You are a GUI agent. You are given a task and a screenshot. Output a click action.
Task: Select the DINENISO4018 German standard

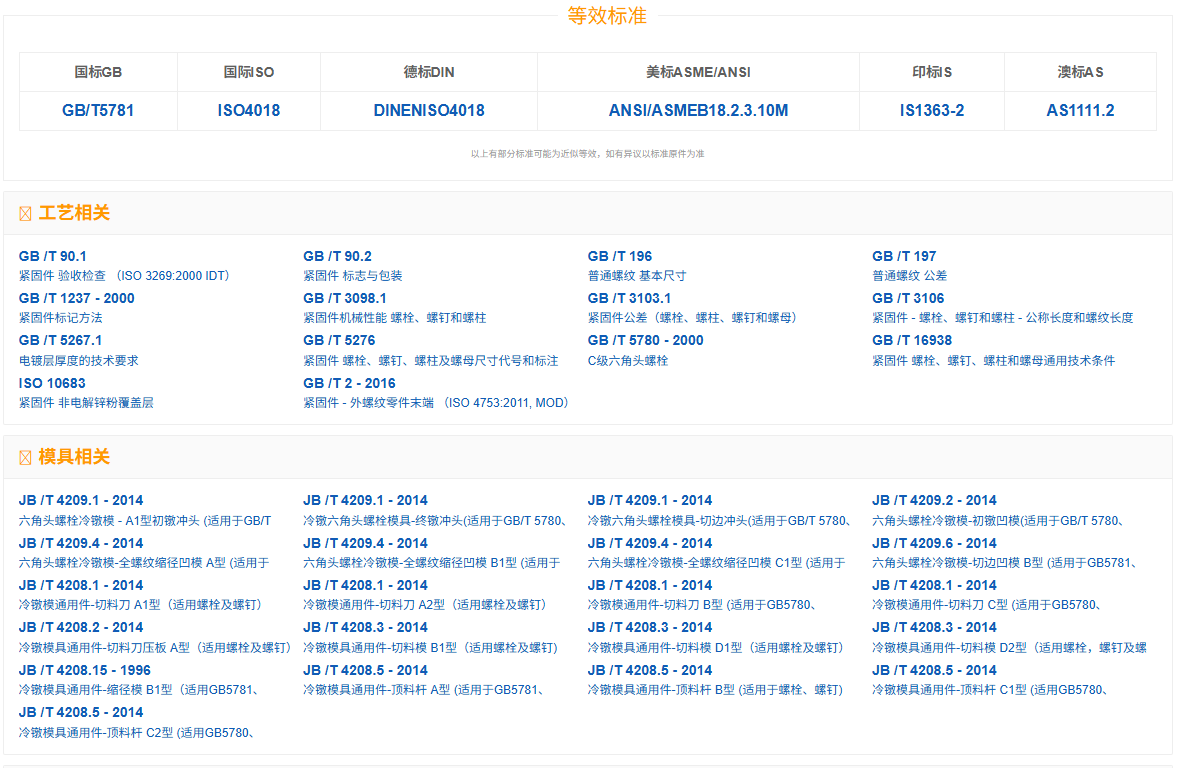coord(429,111)
